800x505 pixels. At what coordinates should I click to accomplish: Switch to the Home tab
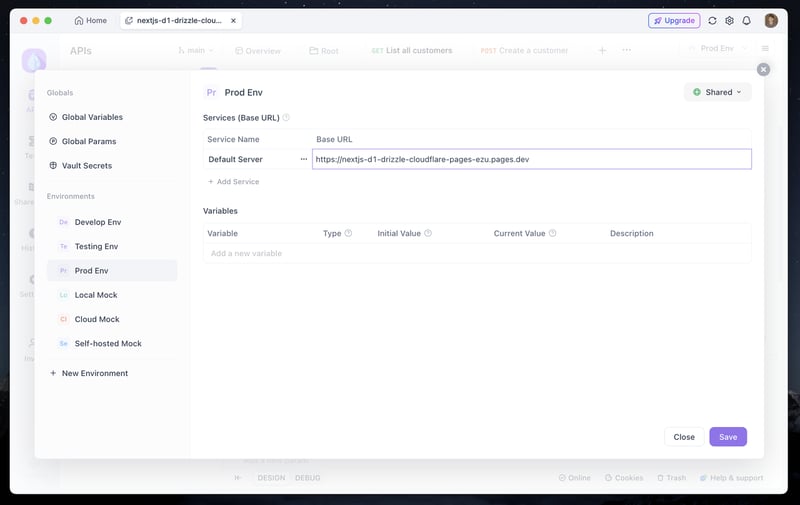click(91, 20)
